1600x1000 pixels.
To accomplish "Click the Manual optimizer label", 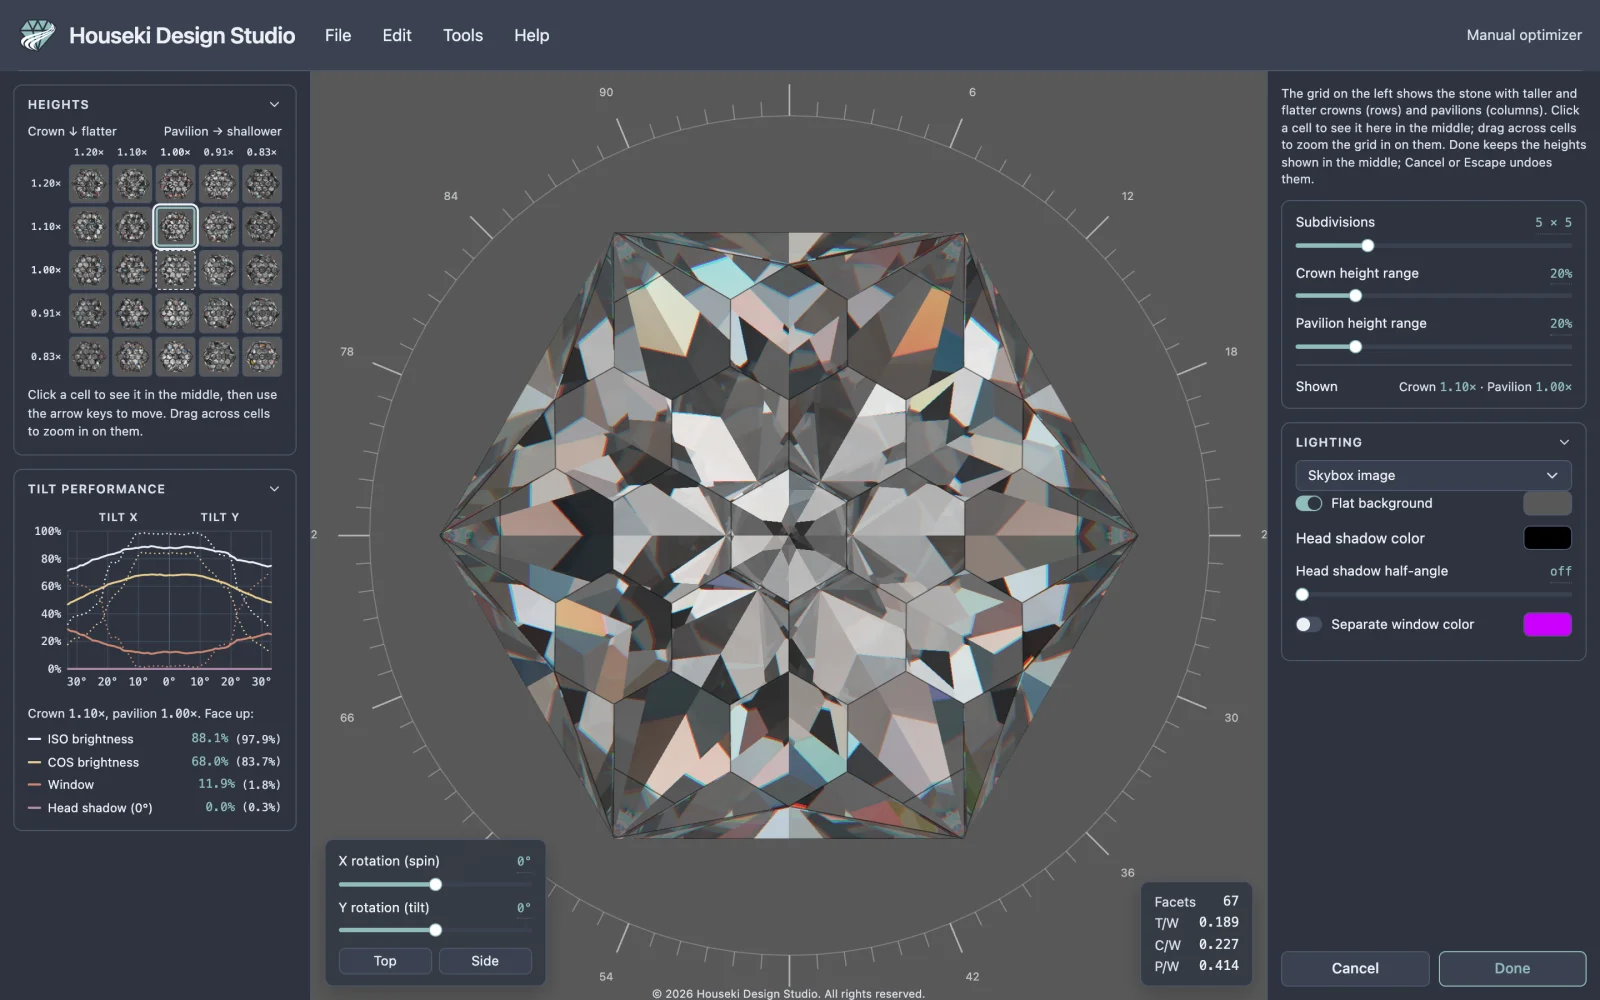I will click(1524, 35).
